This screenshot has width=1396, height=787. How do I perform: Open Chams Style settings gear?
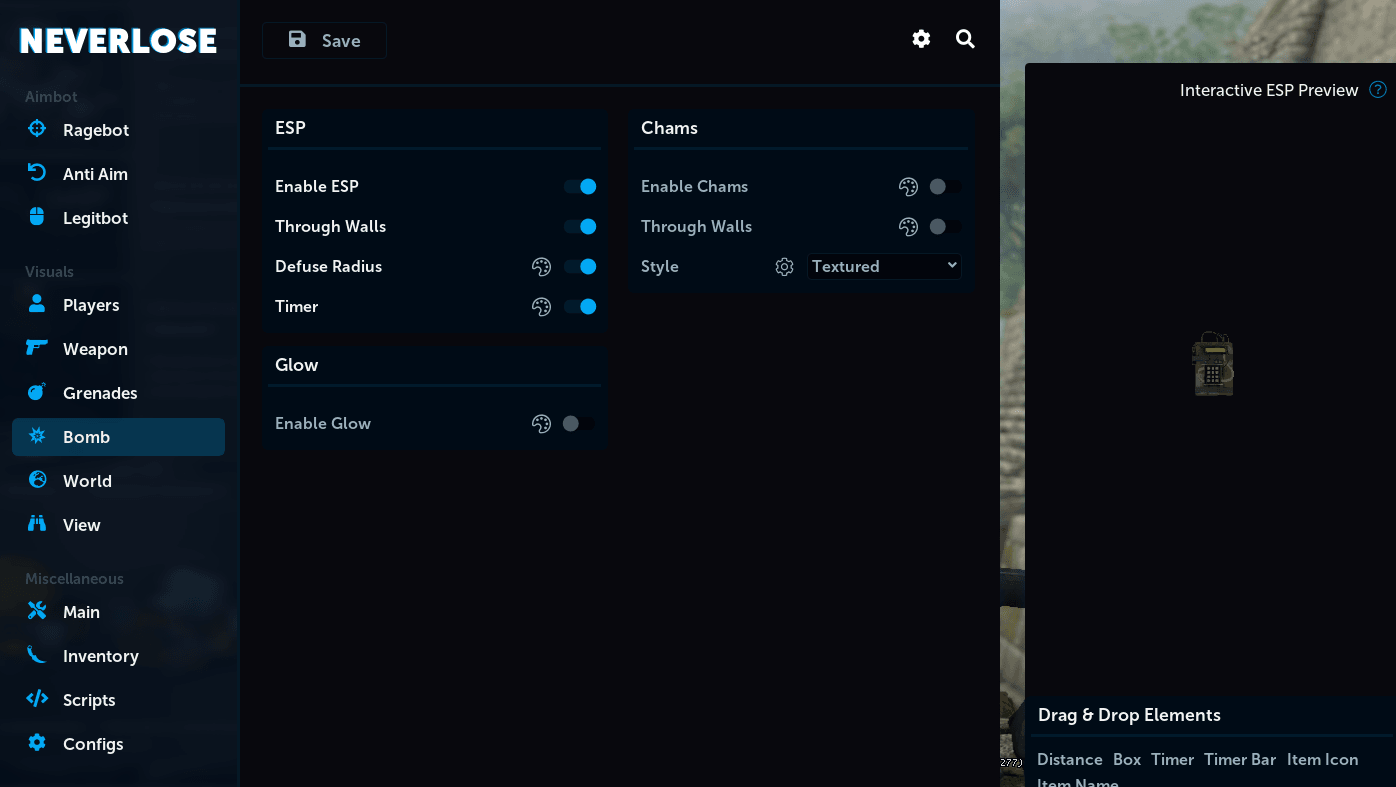point(785,267)
